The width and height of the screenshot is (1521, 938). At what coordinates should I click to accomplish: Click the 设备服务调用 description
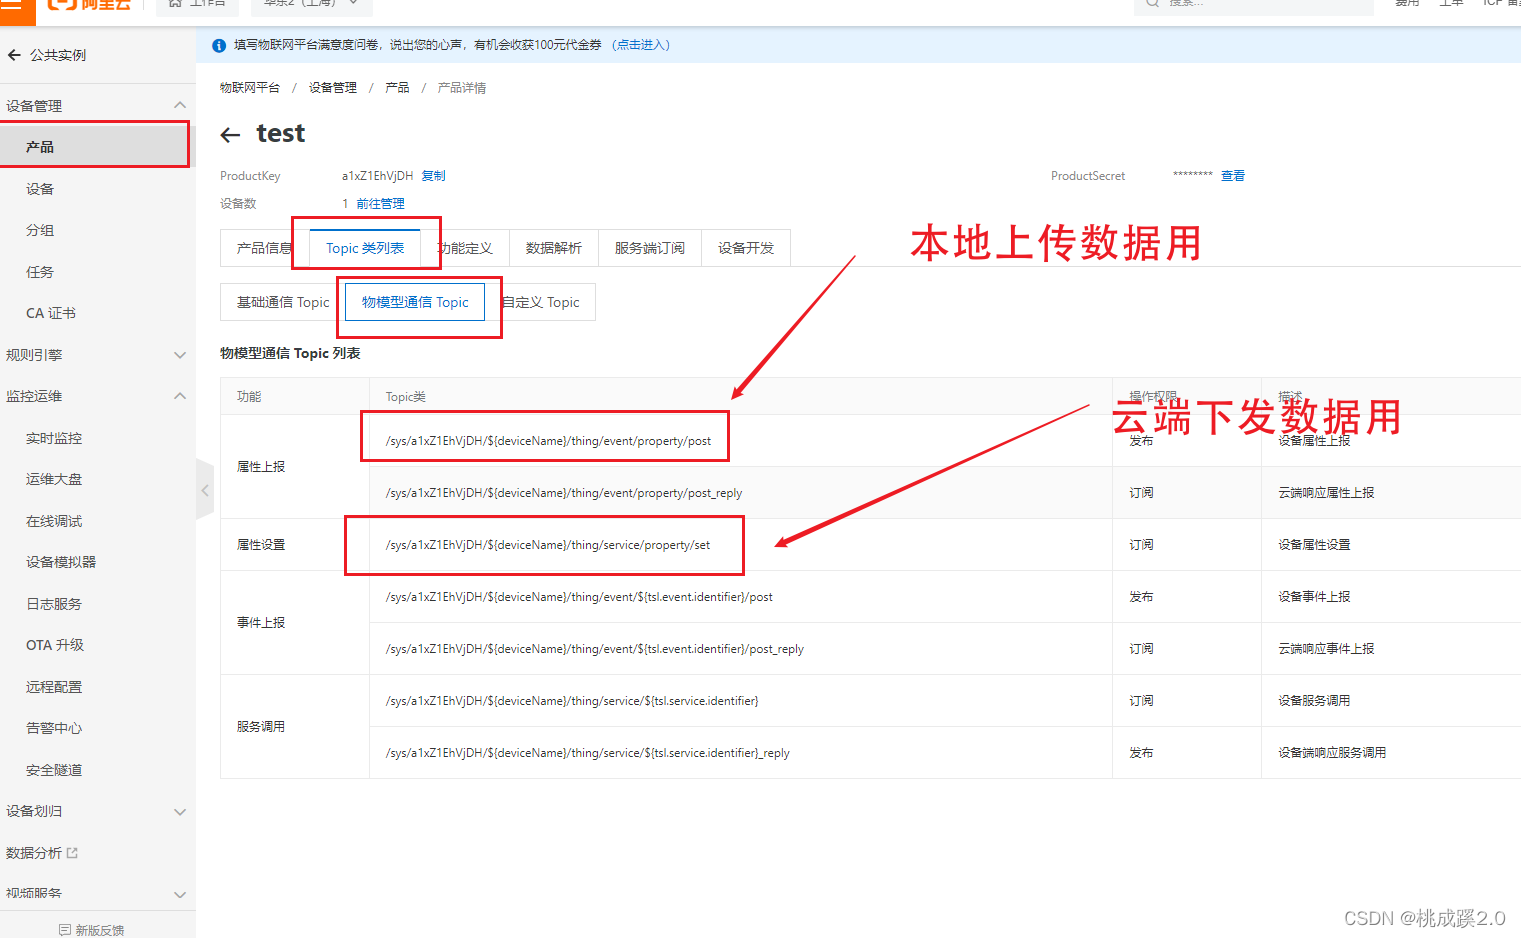(1314, 701)
